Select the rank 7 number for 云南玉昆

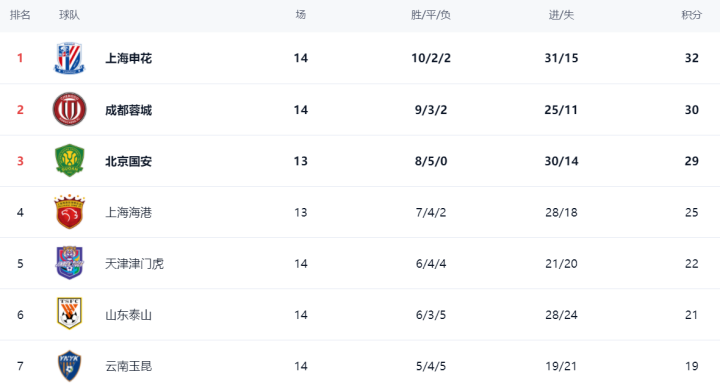tap(20, 366)
